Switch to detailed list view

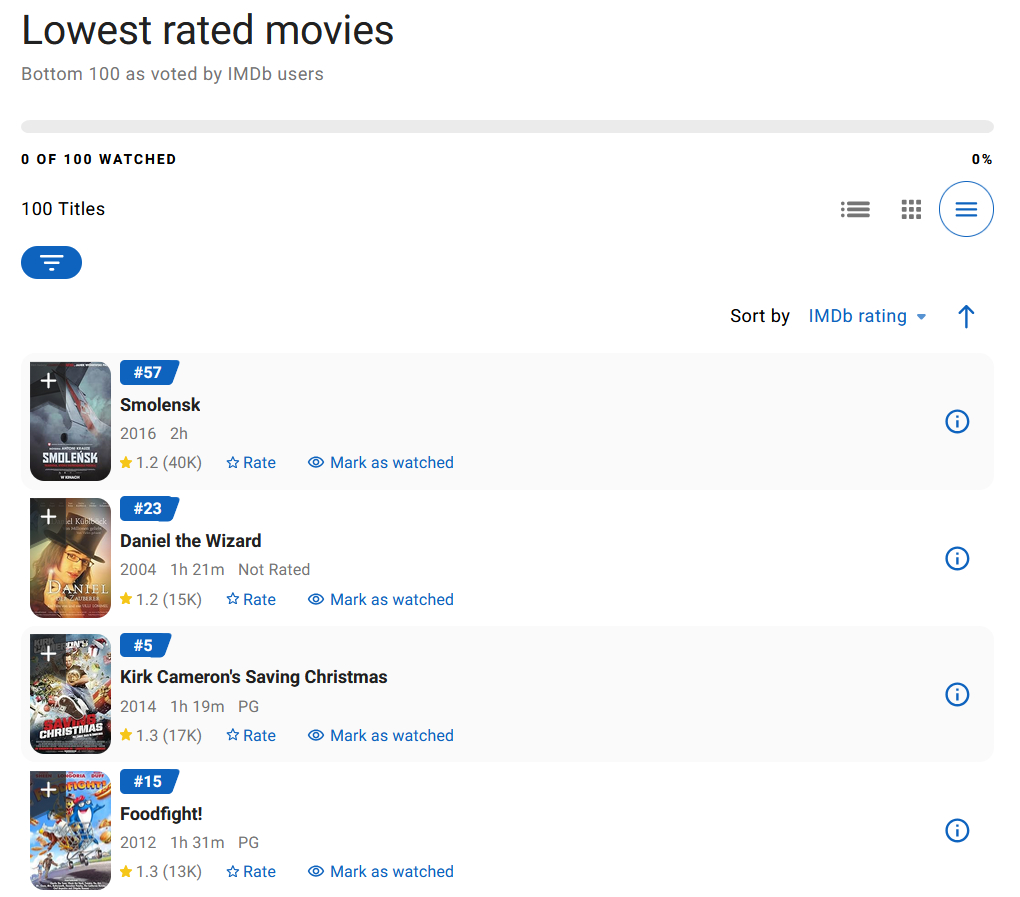pos(855,209)
